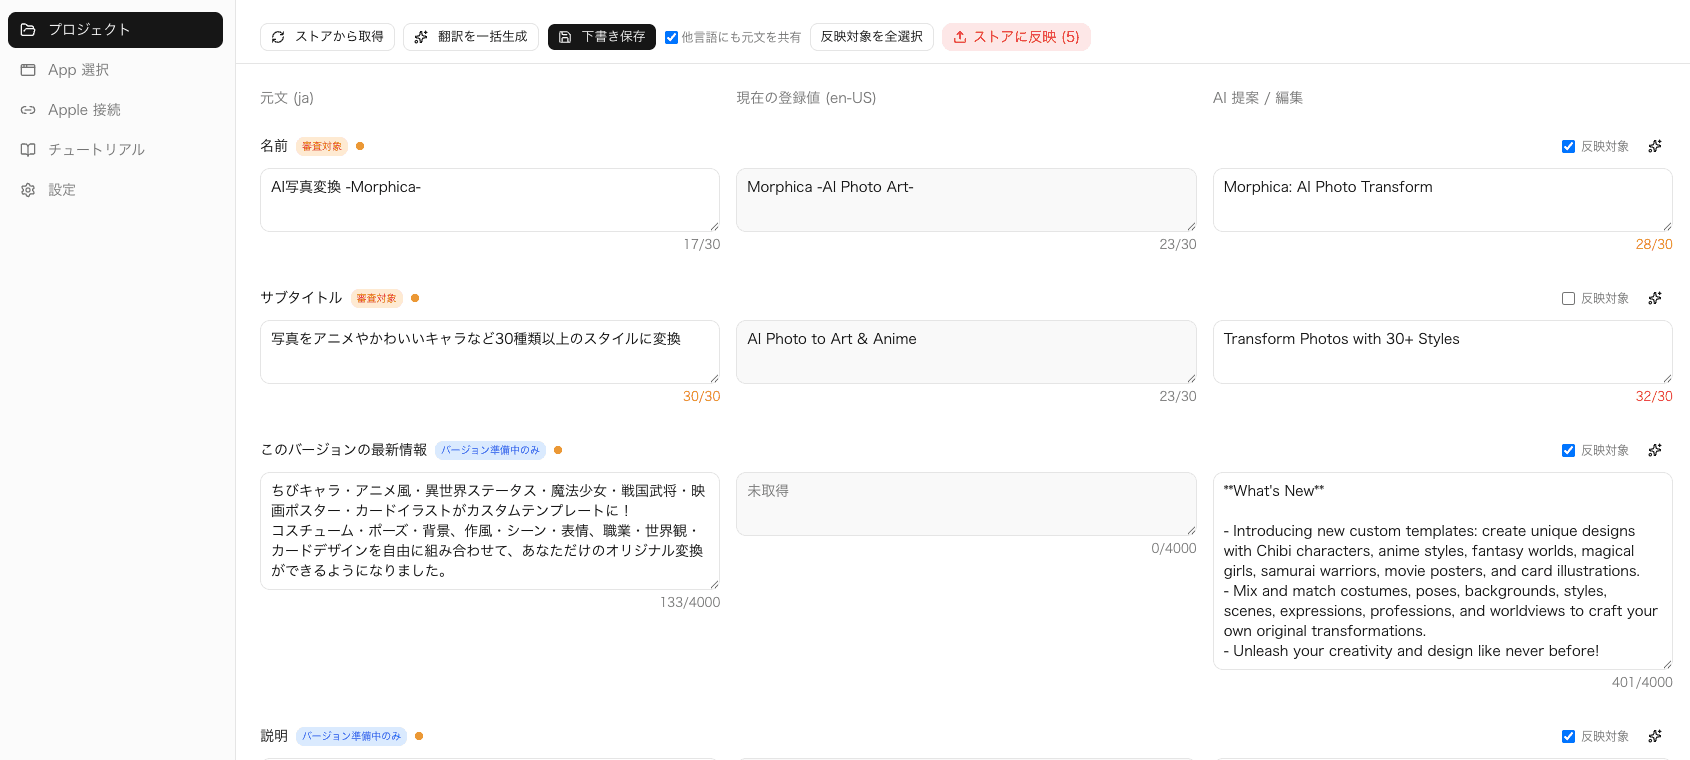Click the 未取得 current value field
The image size is (1690, 760).
click(x=966, y=504)
